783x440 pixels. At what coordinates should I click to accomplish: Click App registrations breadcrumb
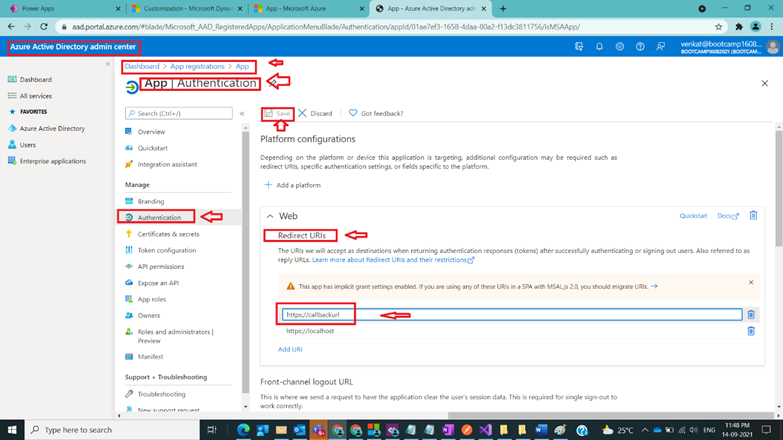[197, 66]
